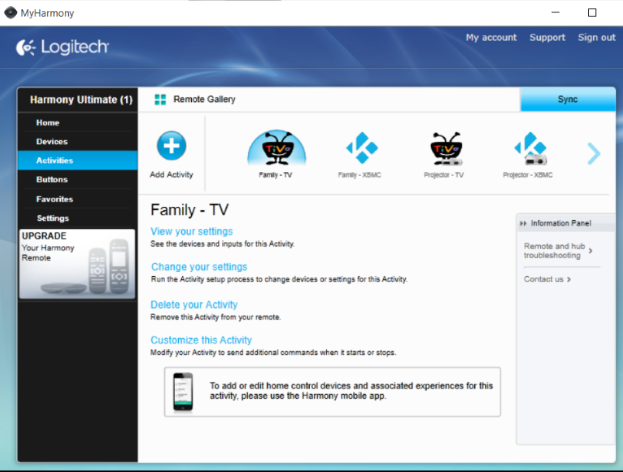The width and height of the screenshot is (623, 472).
Task: Click the Remote Gallery grid icon
Action: click(x=160, y=99)
